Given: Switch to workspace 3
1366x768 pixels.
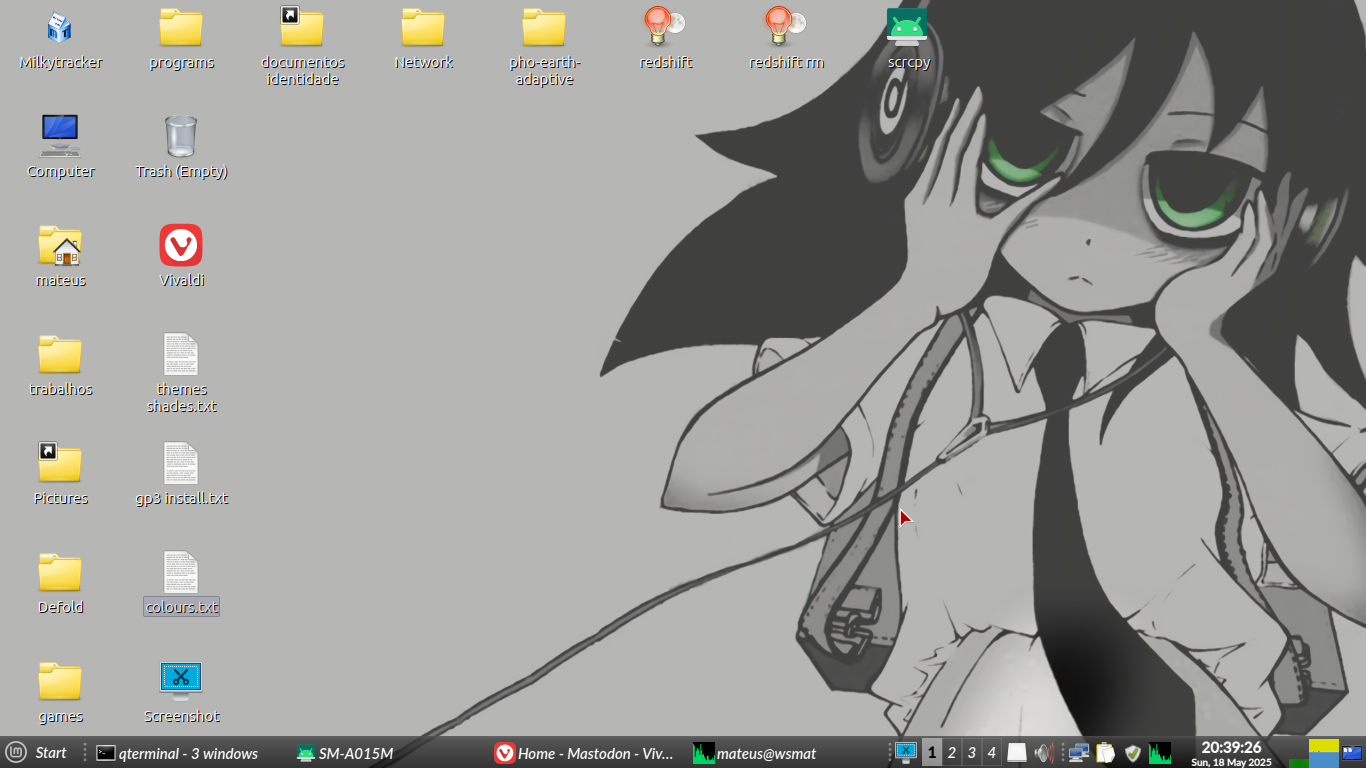Looking at the screenshot, I should [x=971, y=753].
